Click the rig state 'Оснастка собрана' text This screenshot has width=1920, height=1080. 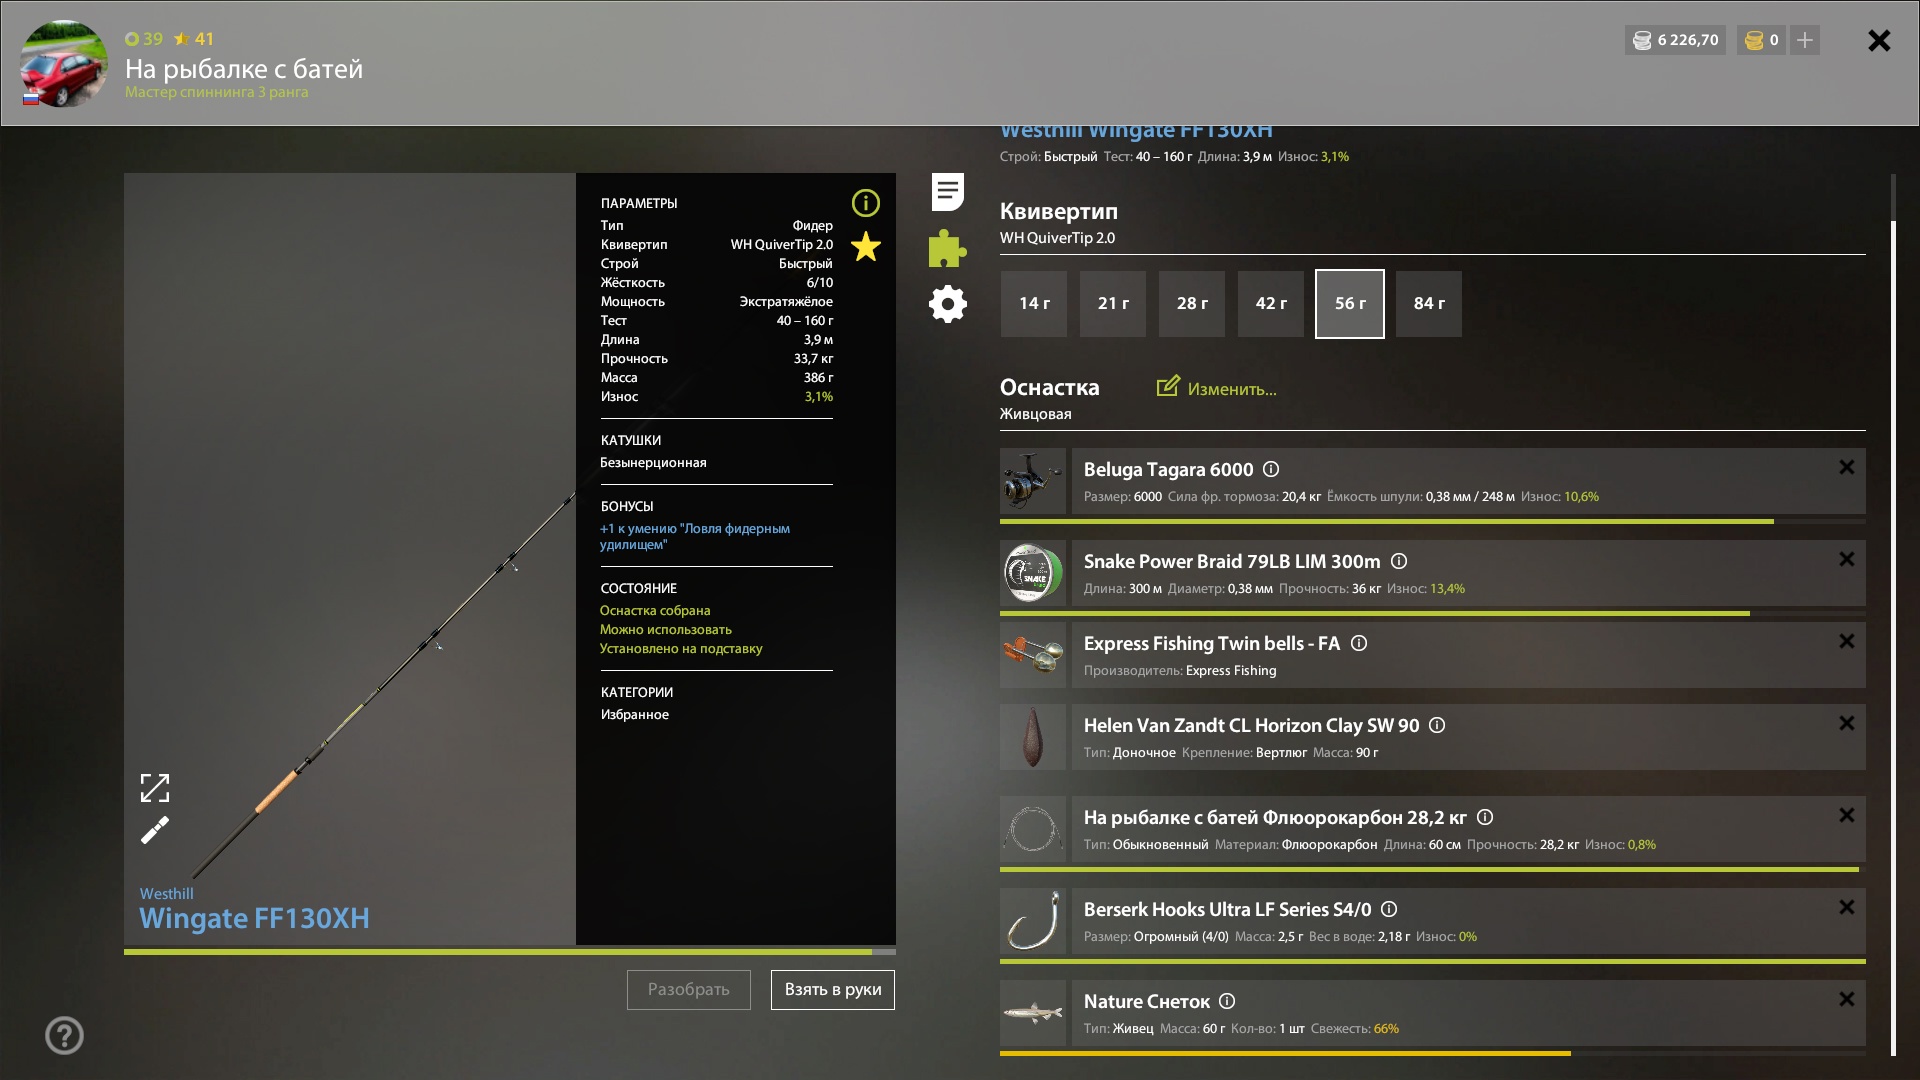(655, 610)
